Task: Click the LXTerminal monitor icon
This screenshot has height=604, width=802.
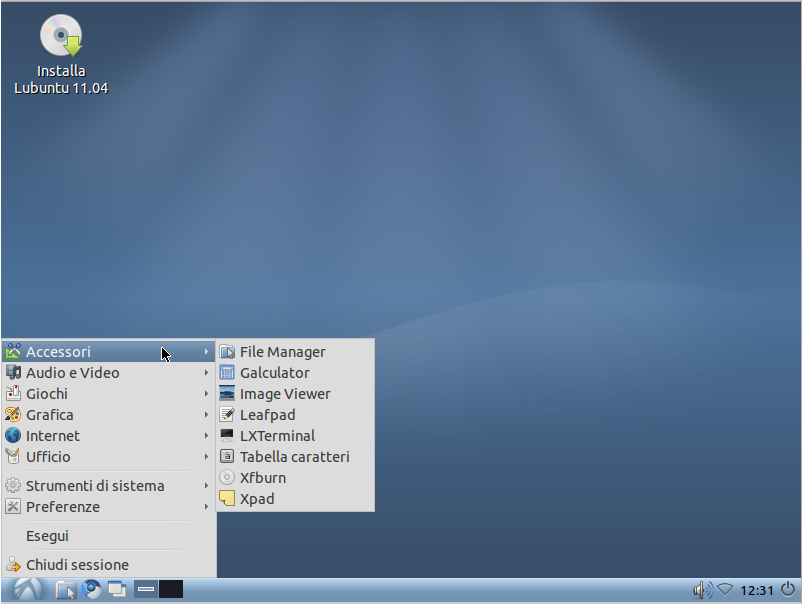Action: tap(227, 436)
